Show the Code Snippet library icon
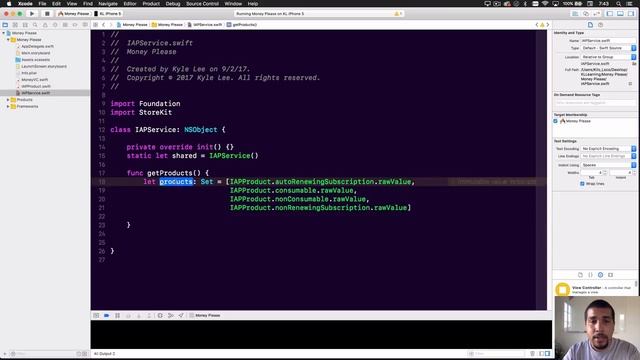Image resolution: width=640 pixels, height=360 pixels. point(590,275)
